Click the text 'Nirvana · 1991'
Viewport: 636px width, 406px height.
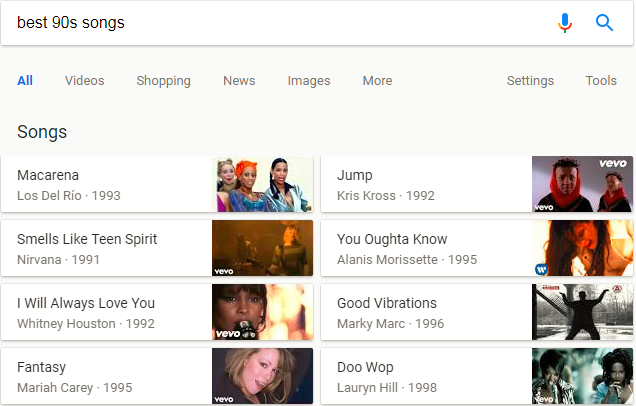tap(58, 260)
